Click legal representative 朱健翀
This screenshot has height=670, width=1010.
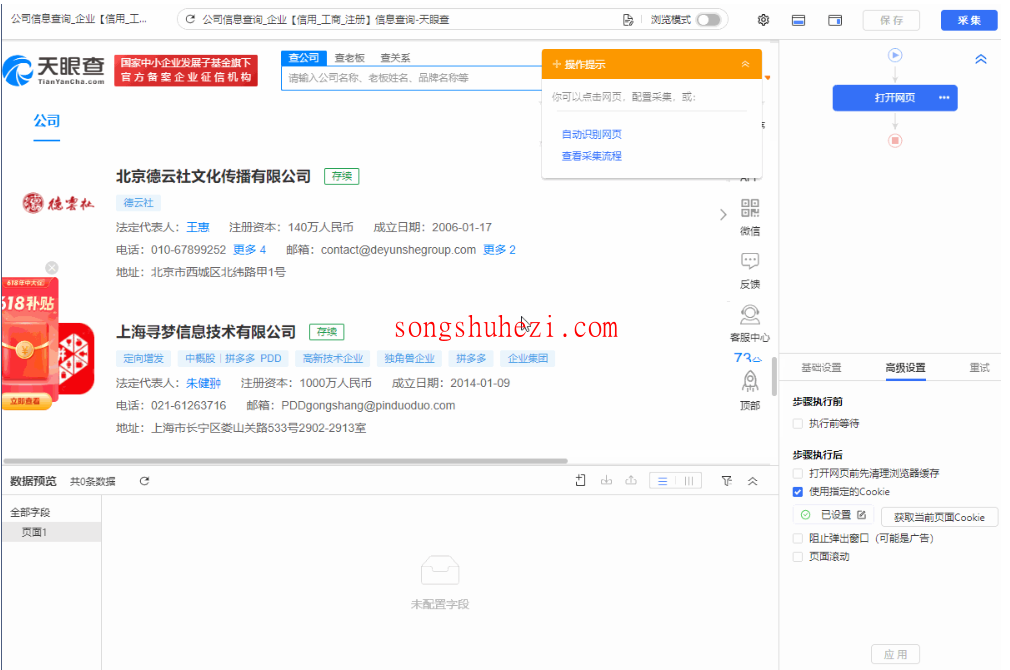(x=204, y=383)
